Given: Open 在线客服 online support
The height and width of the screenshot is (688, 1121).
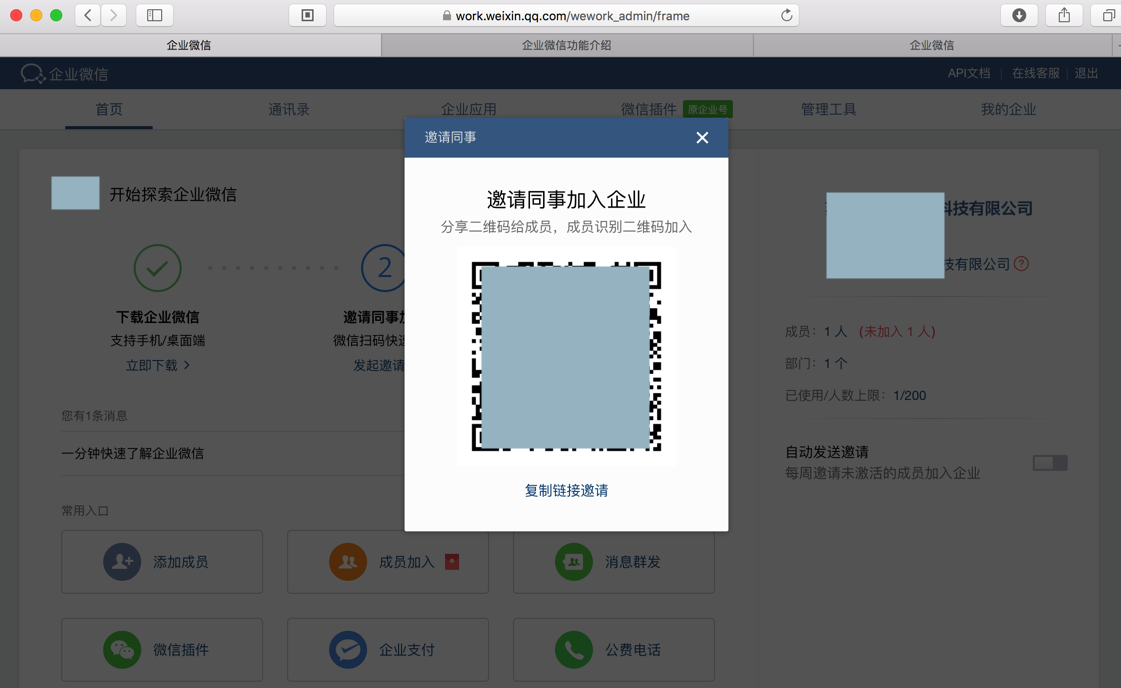Looking at the screenshot, I should click(x=1035, y=73).
